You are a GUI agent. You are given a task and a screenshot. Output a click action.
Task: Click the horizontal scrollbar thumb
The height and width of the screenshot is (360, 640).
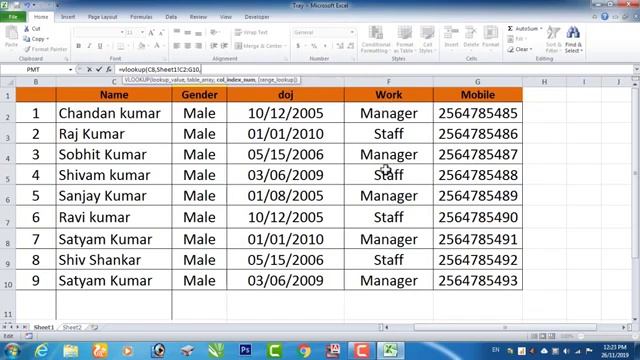coord(505,327)
